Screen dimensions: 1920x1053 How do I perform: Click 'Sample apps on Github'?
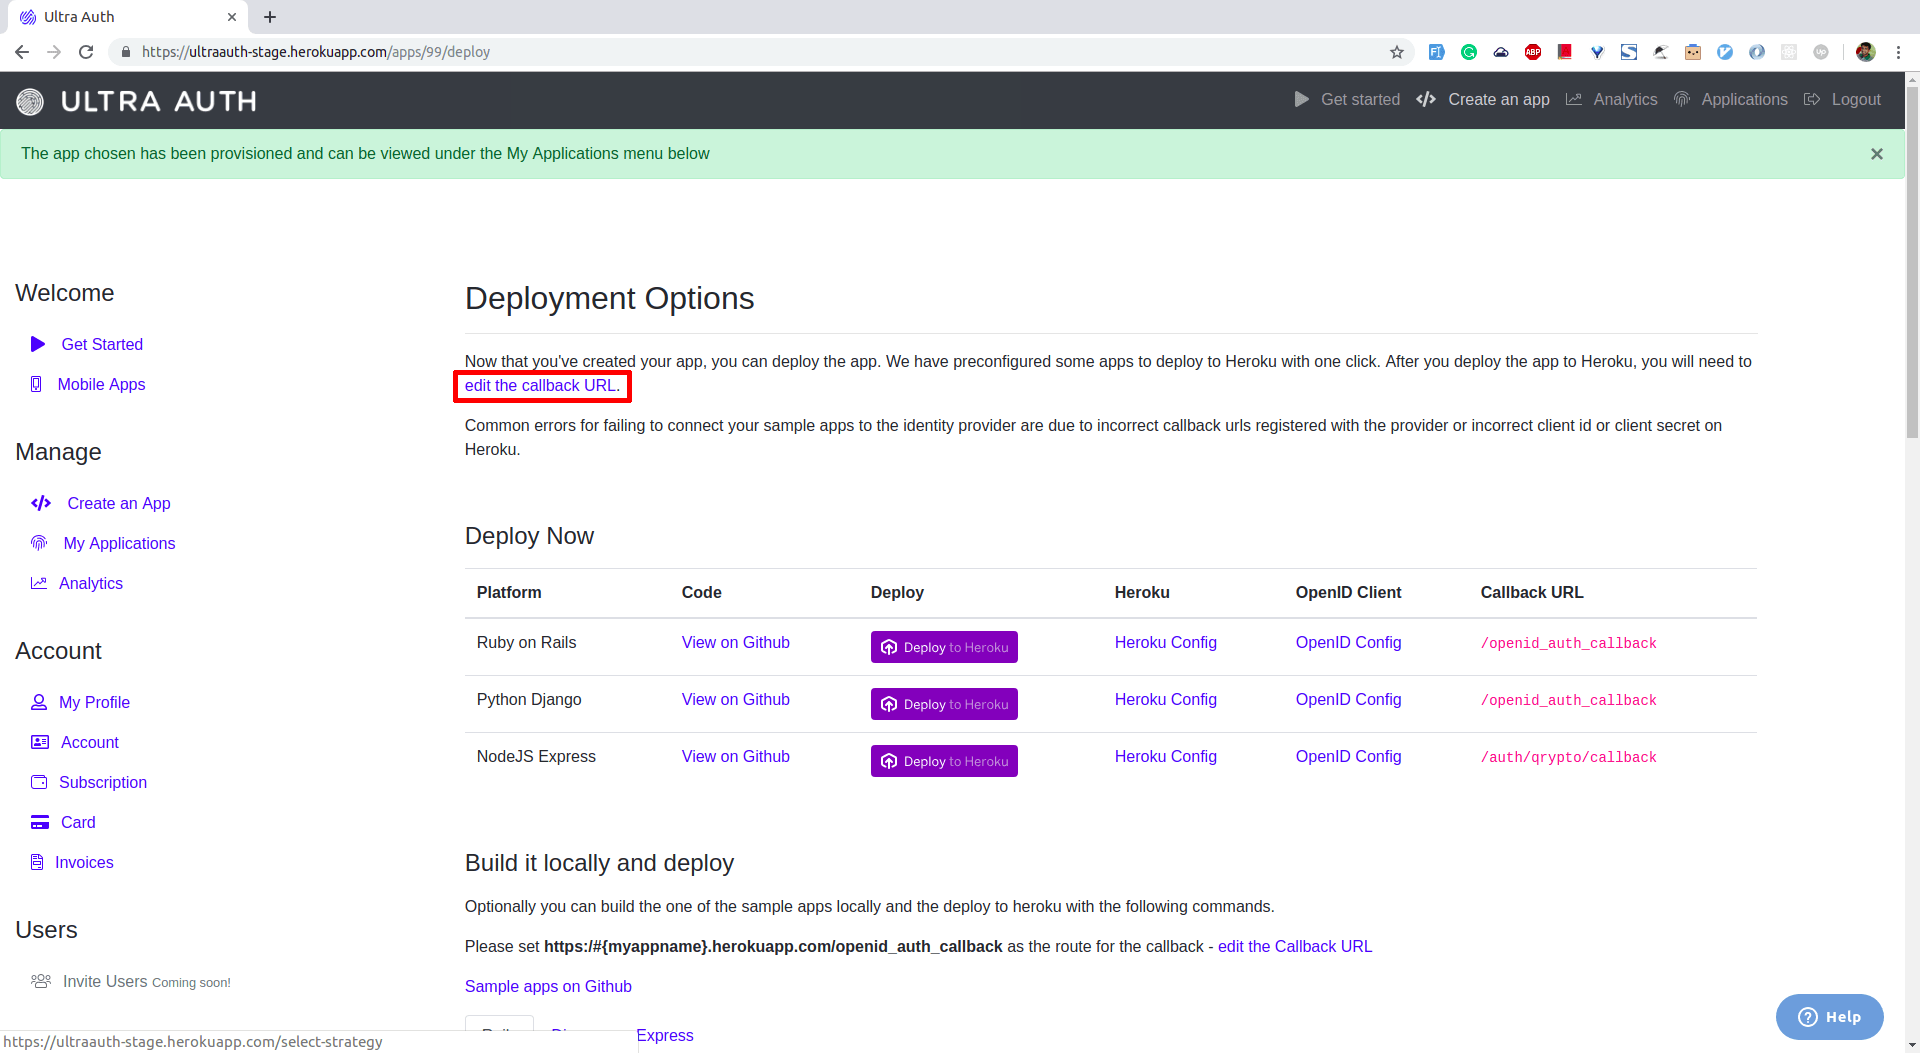coord(548,986)
